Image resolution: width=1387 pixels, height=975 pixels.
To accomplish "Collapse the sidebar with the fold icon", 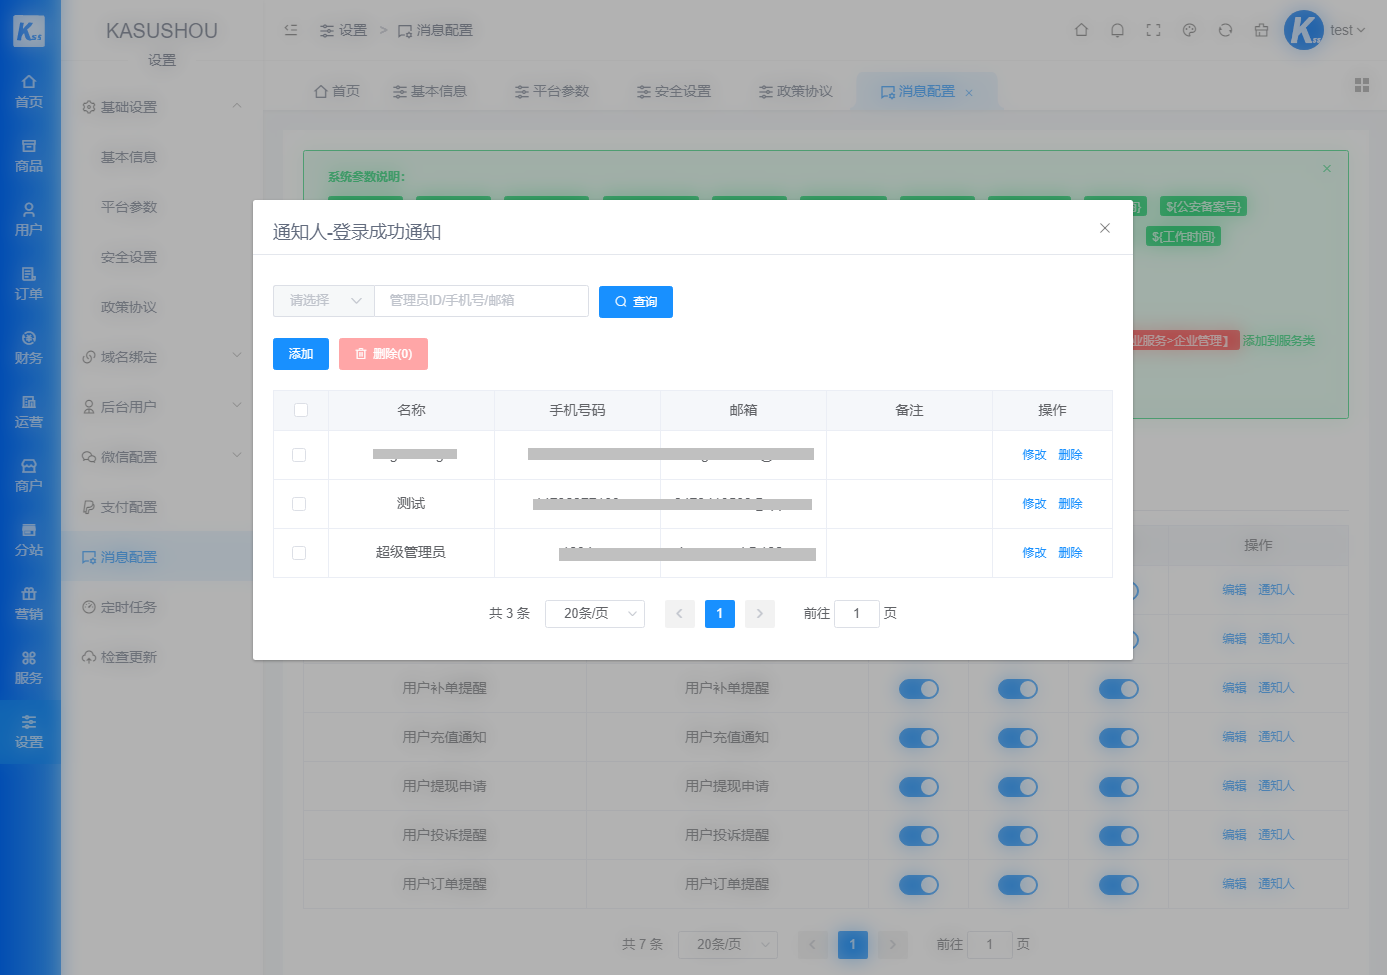I will click(x=291, y=30).
